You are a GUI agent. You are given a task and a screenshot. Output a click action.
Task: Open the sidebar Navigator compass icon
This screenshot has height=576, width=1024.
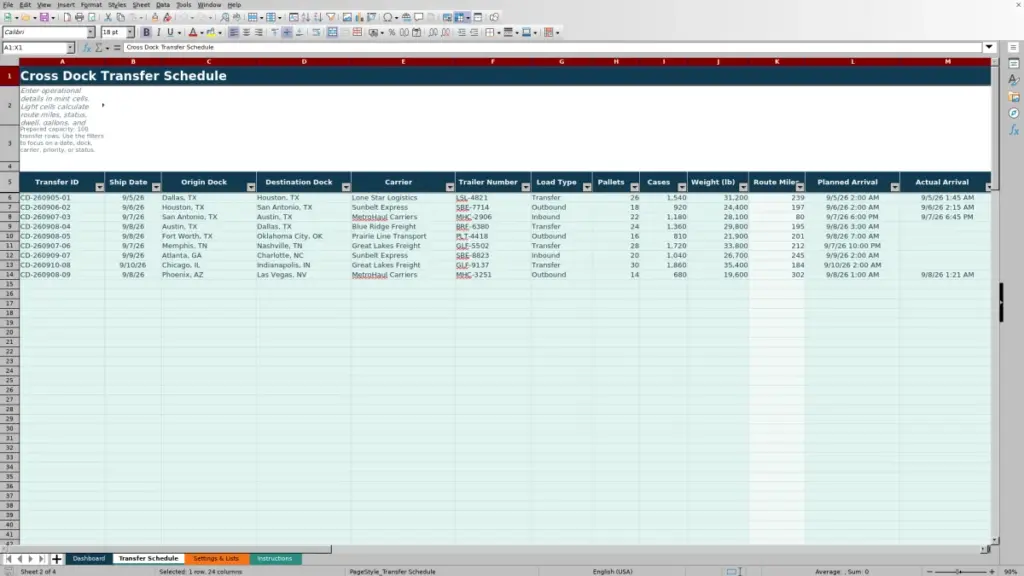(1014, 114)
